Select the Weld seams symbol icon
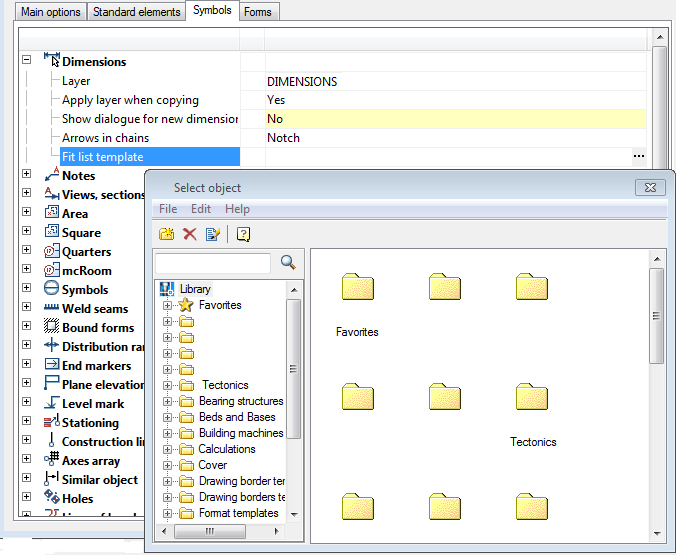This screenshot has width=676, height=555. click(52, 309)
